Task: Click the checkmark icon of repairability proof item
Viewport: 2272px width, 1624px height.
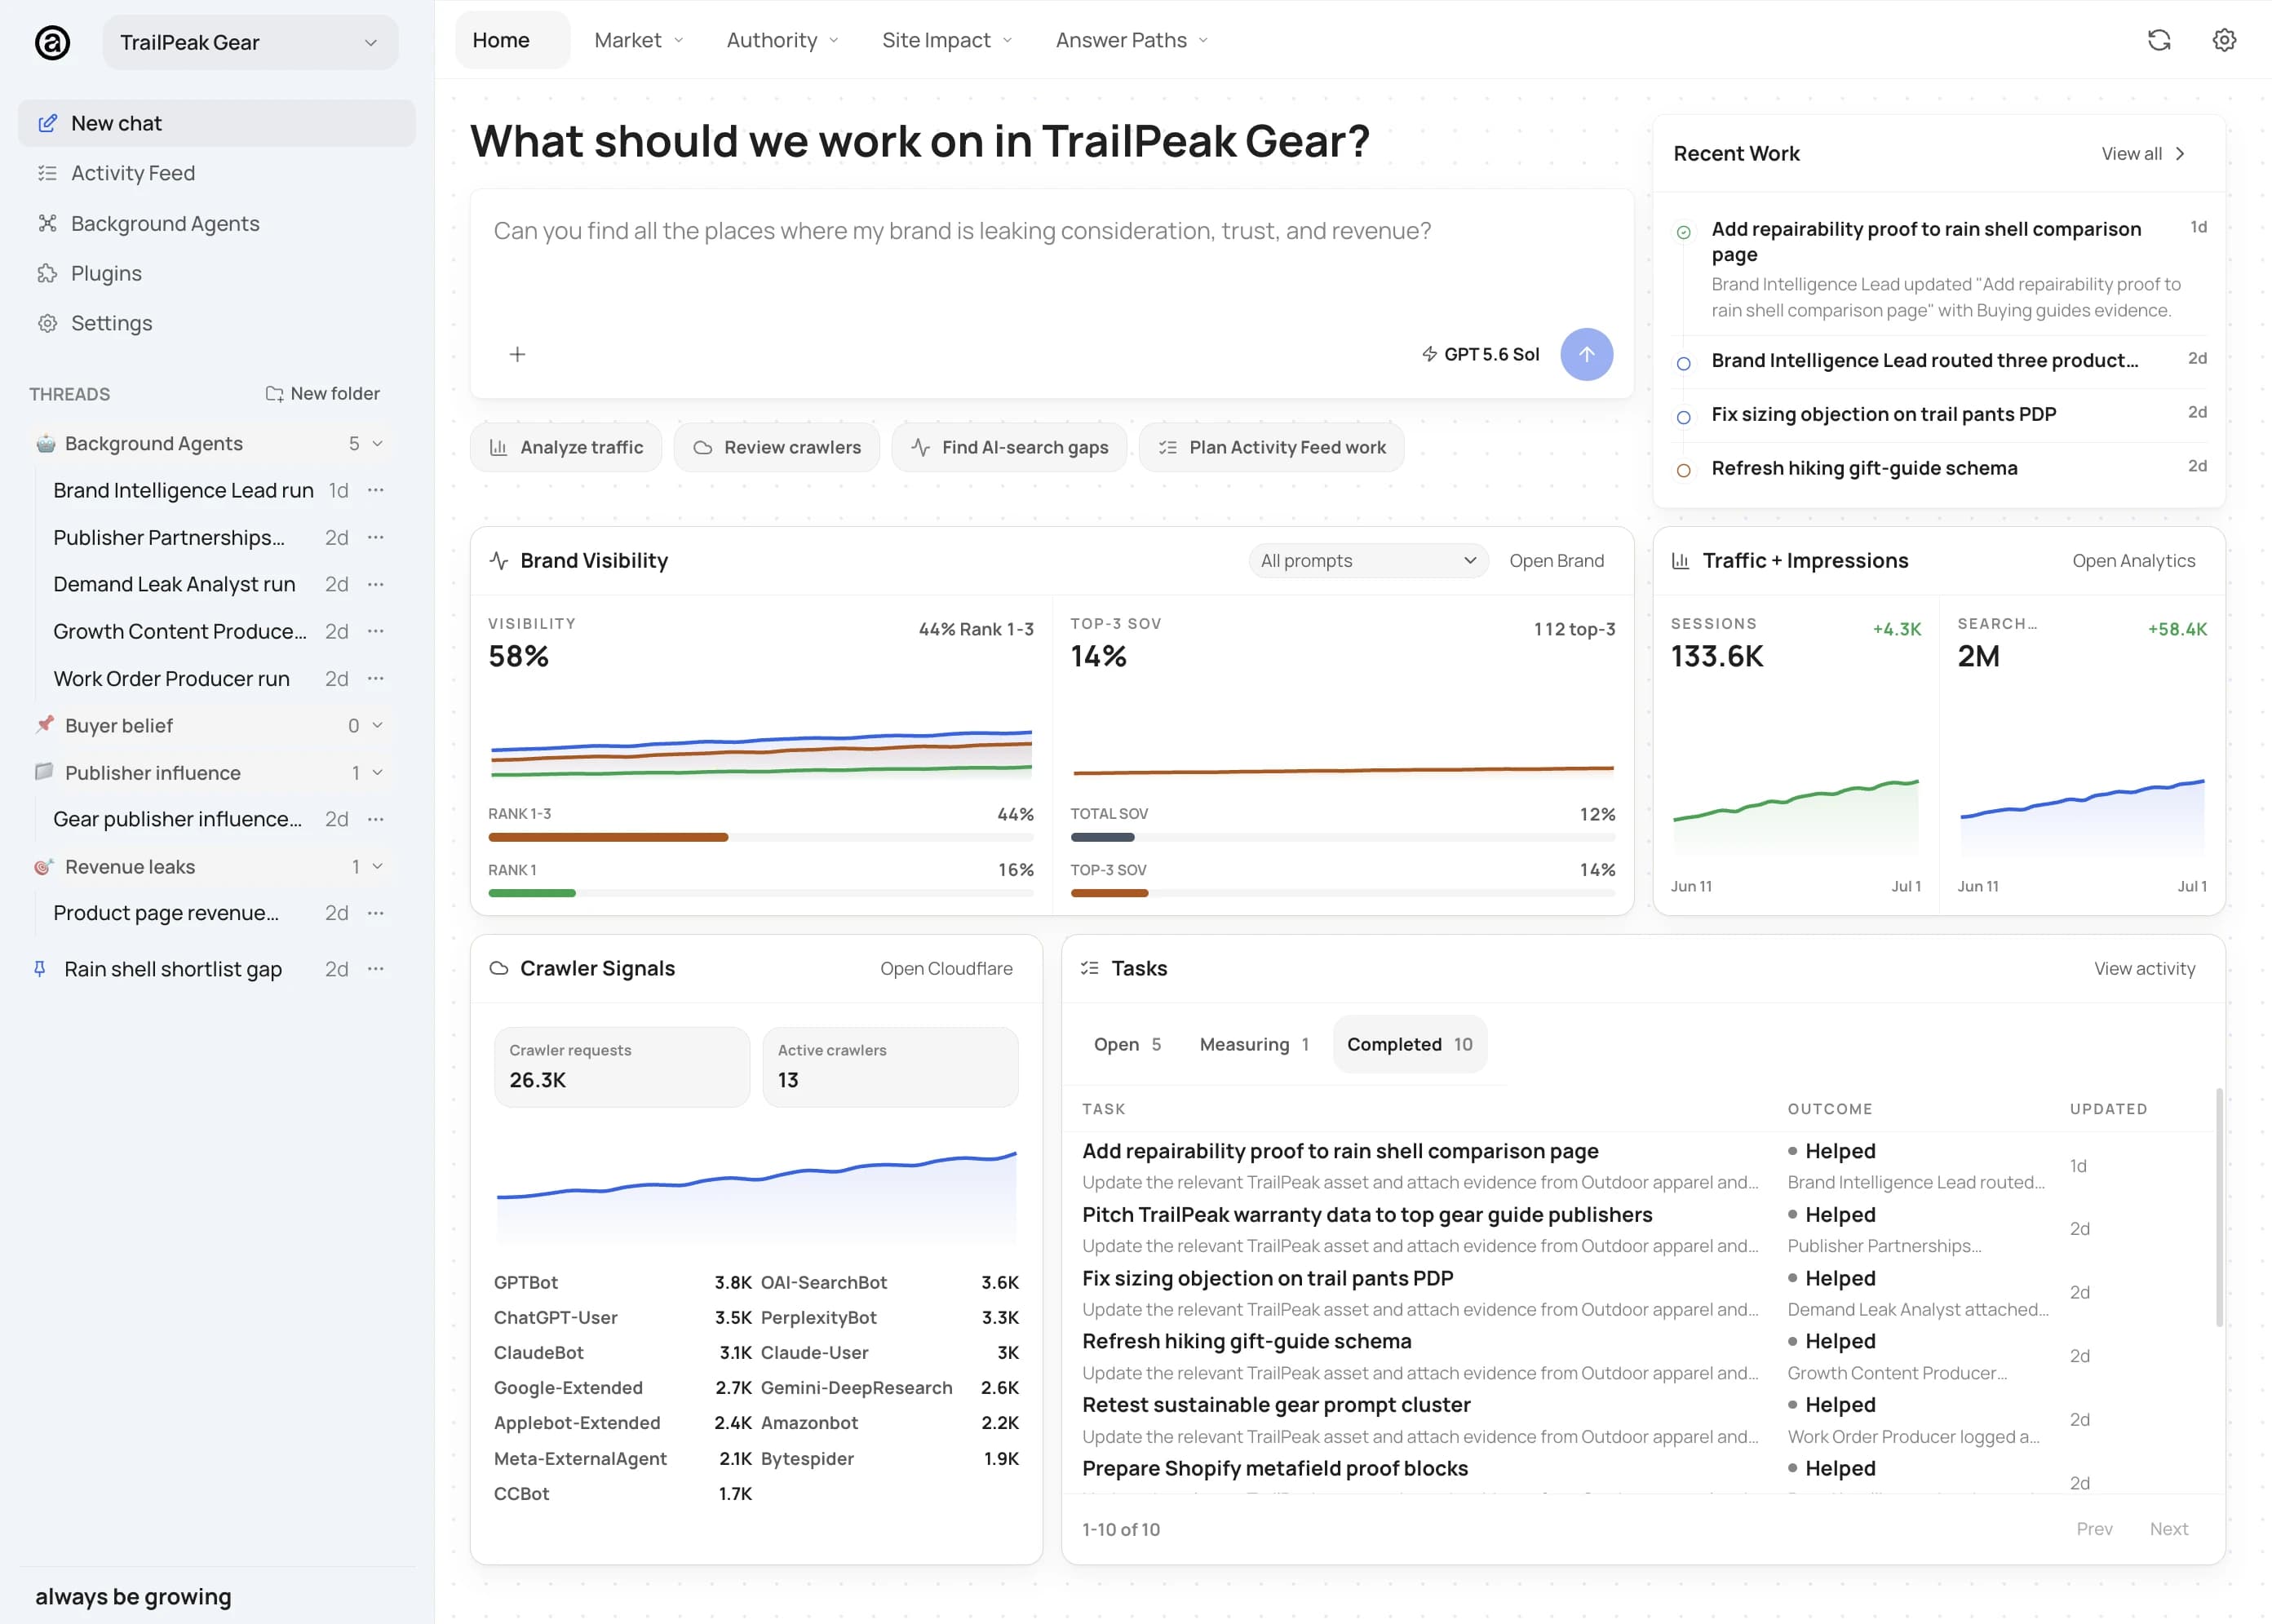Action: point(1684,232)
